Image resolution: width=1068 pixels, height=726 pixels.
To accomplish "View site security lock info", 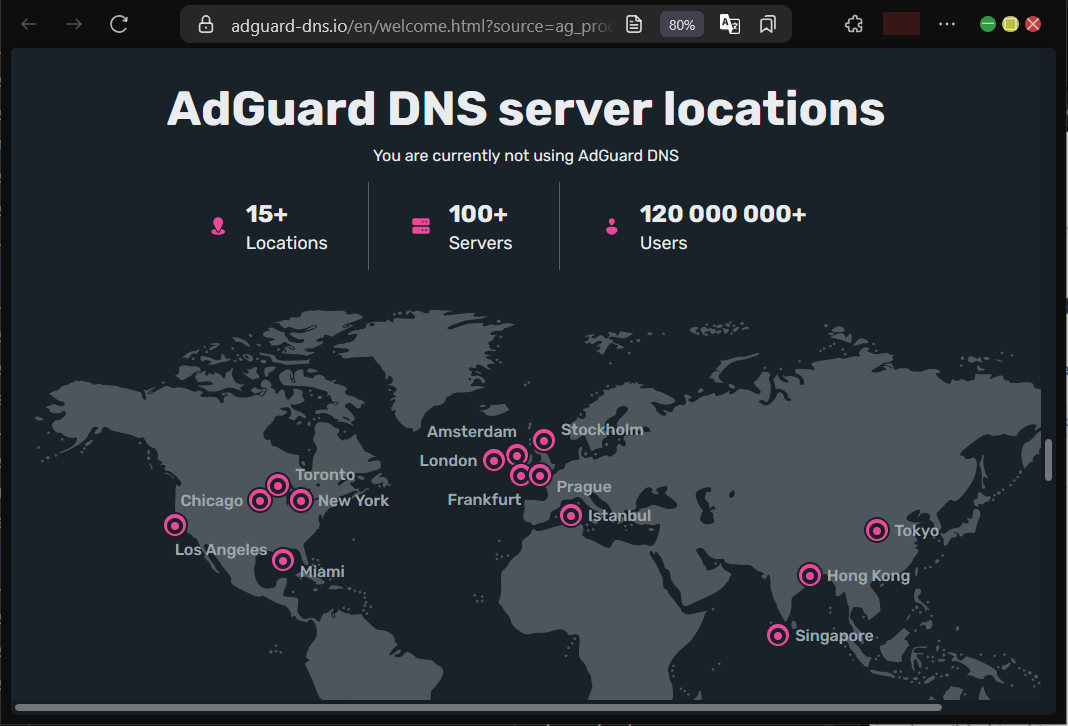I will tap(206, 25).
